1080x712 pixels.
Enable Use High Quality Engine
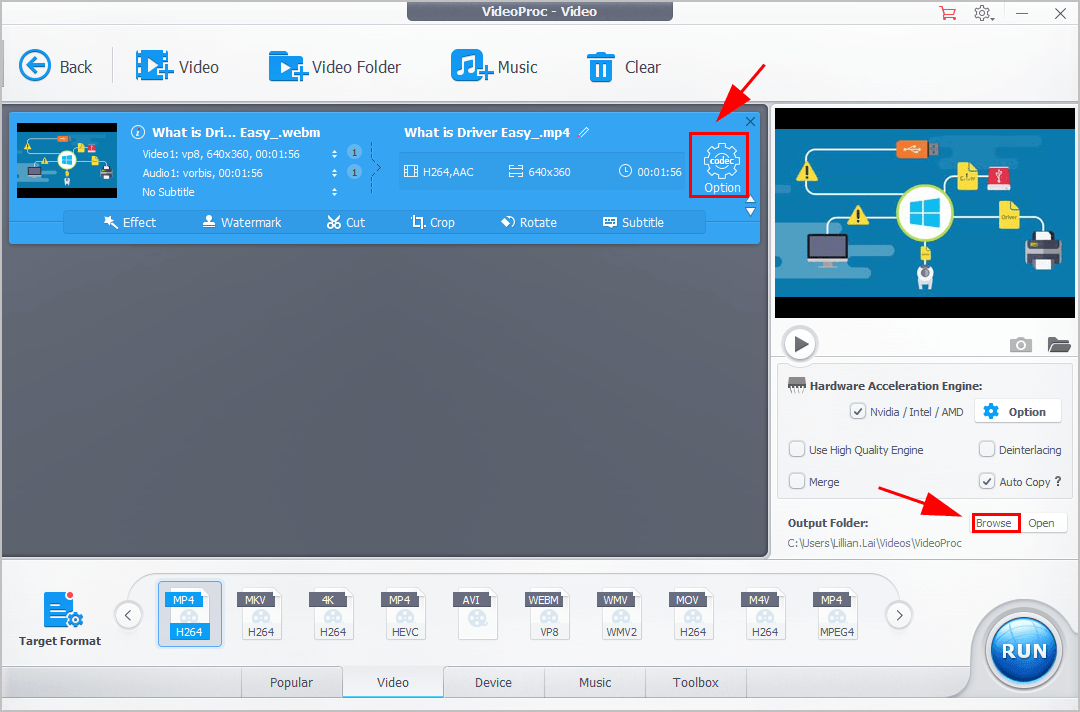pyautogui.click(x=797, y=449)
